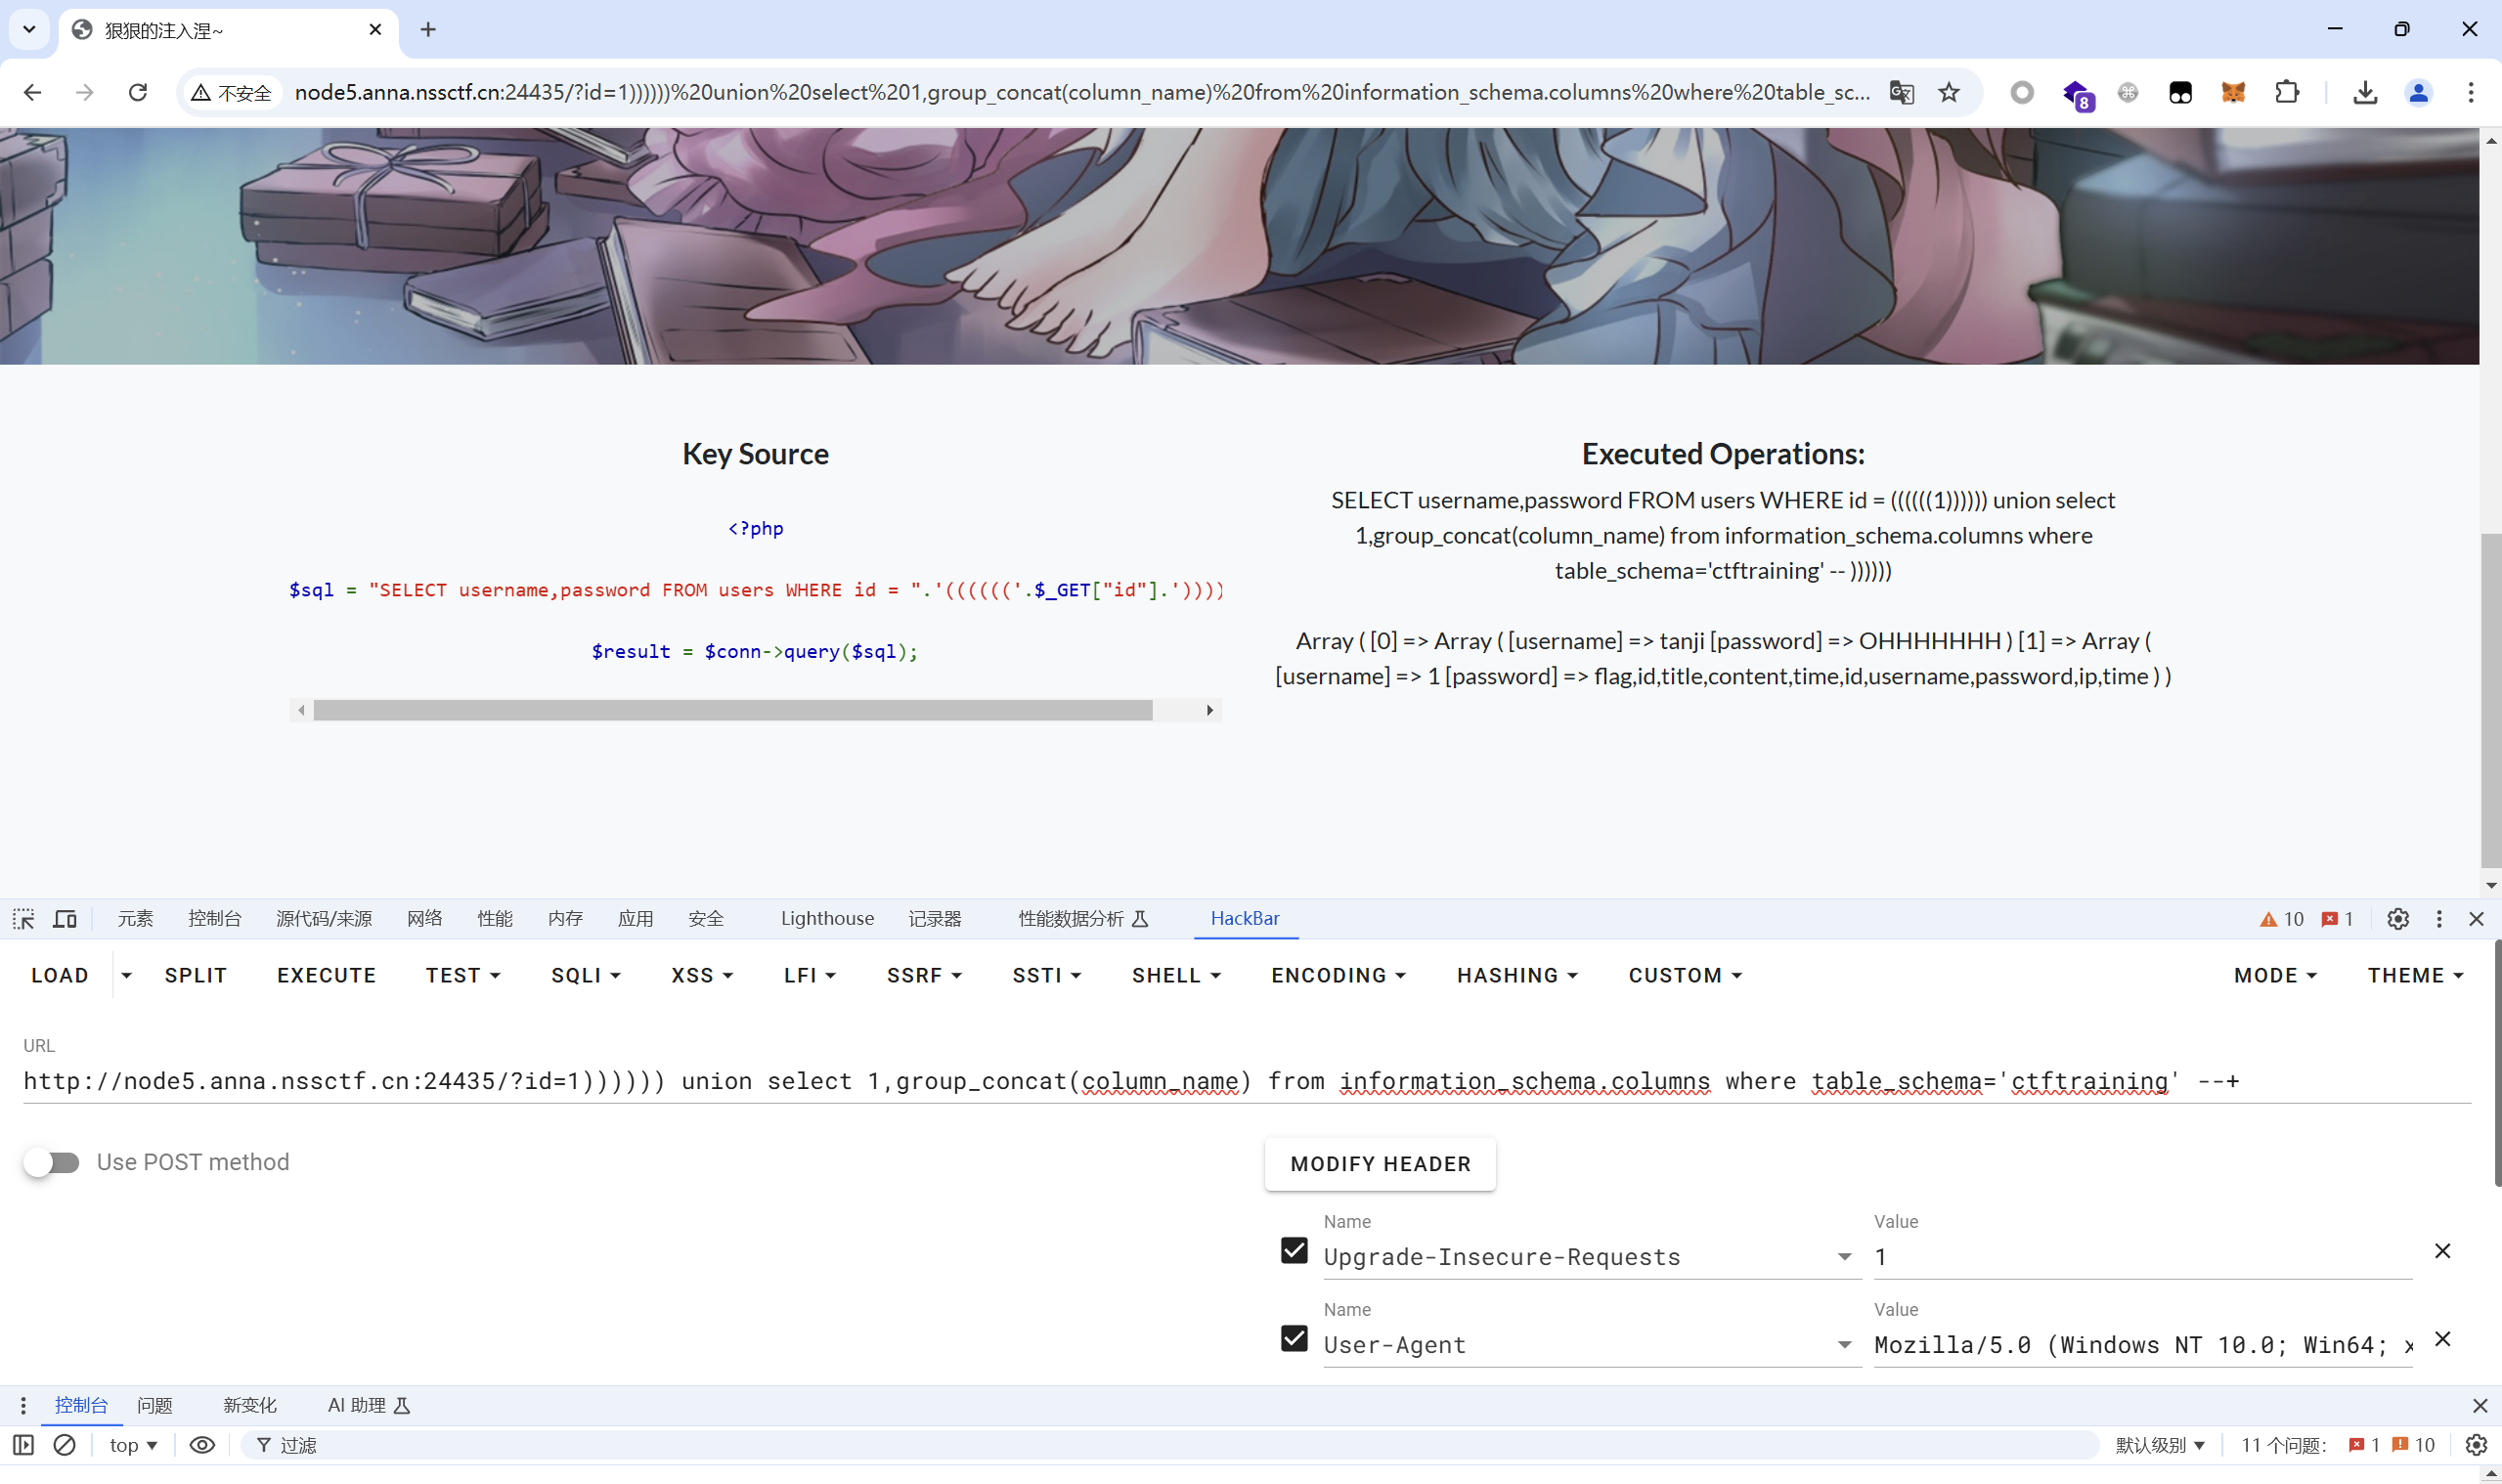Open the SHELL dropdown
Viewport: 2502px width, 1484px height.
click(1176, 975)
